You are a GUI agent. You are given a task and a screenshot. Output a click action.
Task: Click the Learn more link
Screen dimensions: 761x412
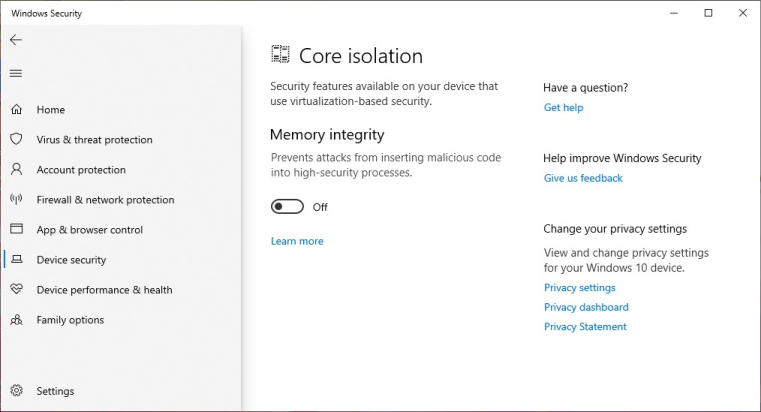297,241
